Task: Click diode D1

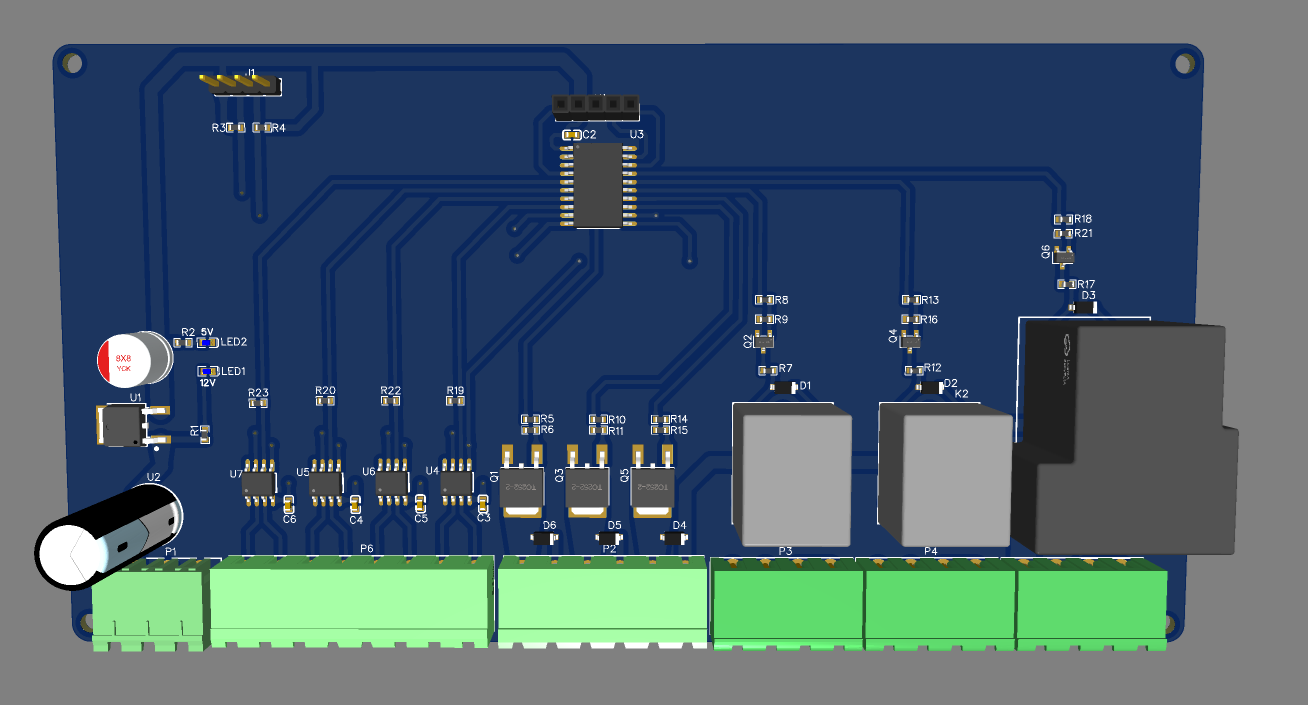Action: pos(783,387)
